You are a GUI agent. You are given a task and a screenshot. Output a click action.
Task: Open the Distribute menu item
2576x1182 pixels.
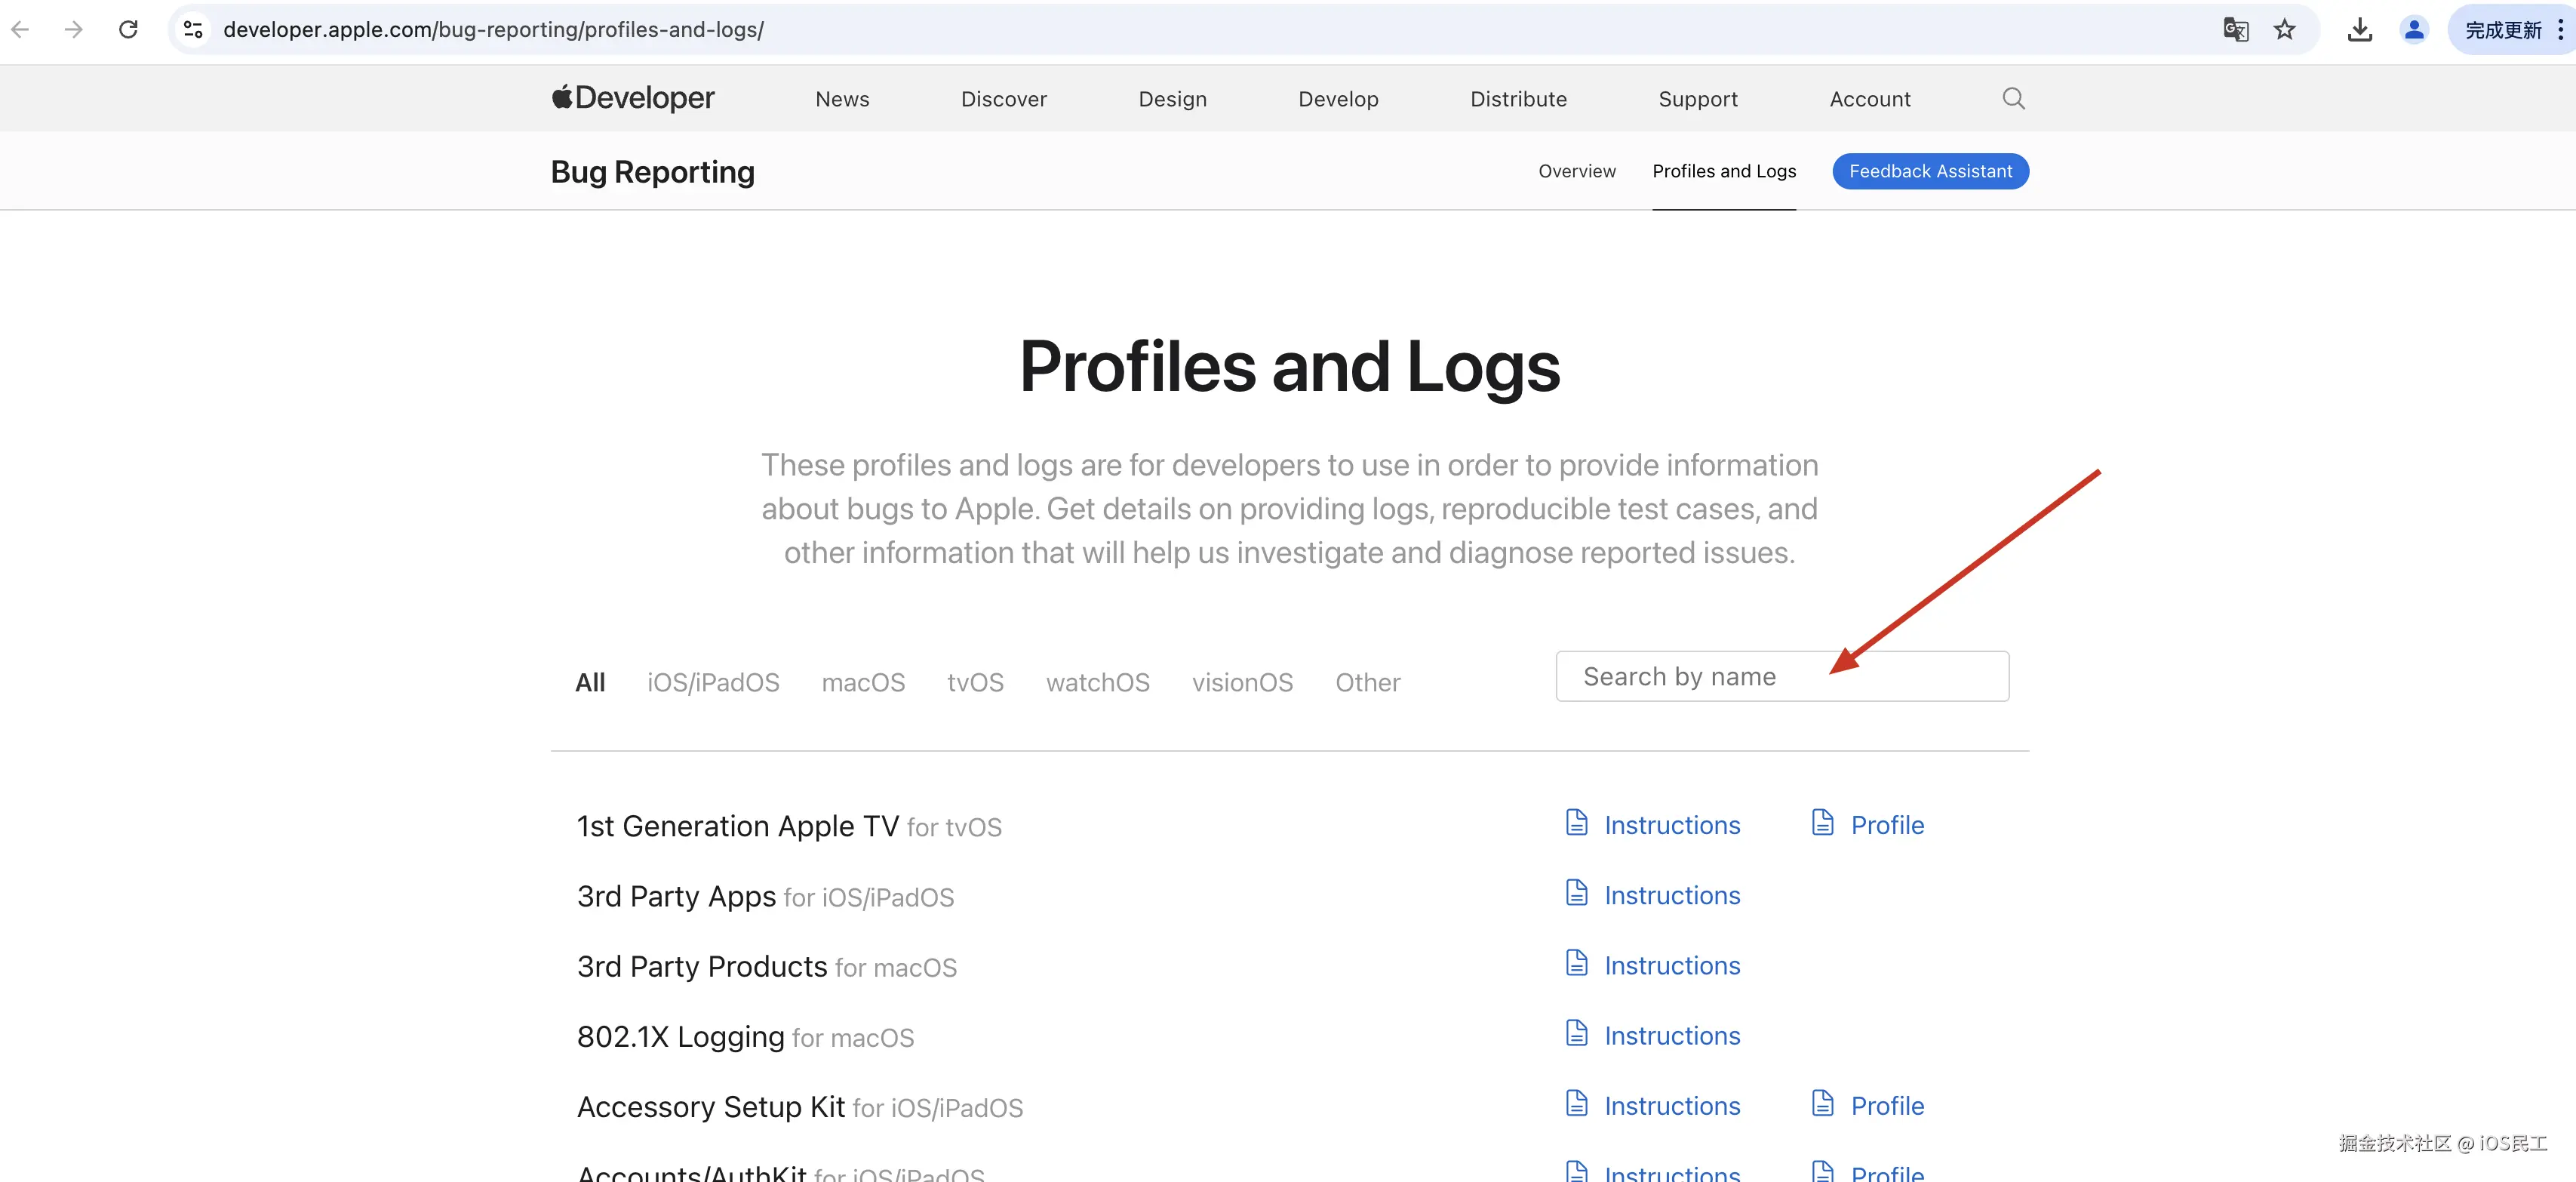click(1519, 99)
